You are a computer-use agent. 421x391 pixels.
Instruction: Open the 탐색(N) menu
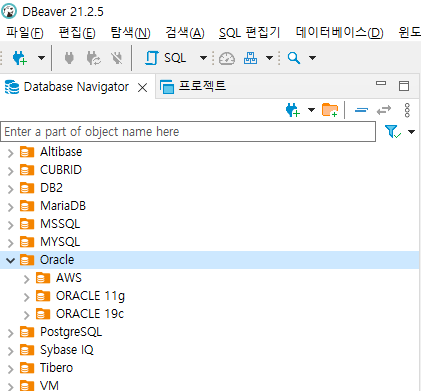click(130, 33)
